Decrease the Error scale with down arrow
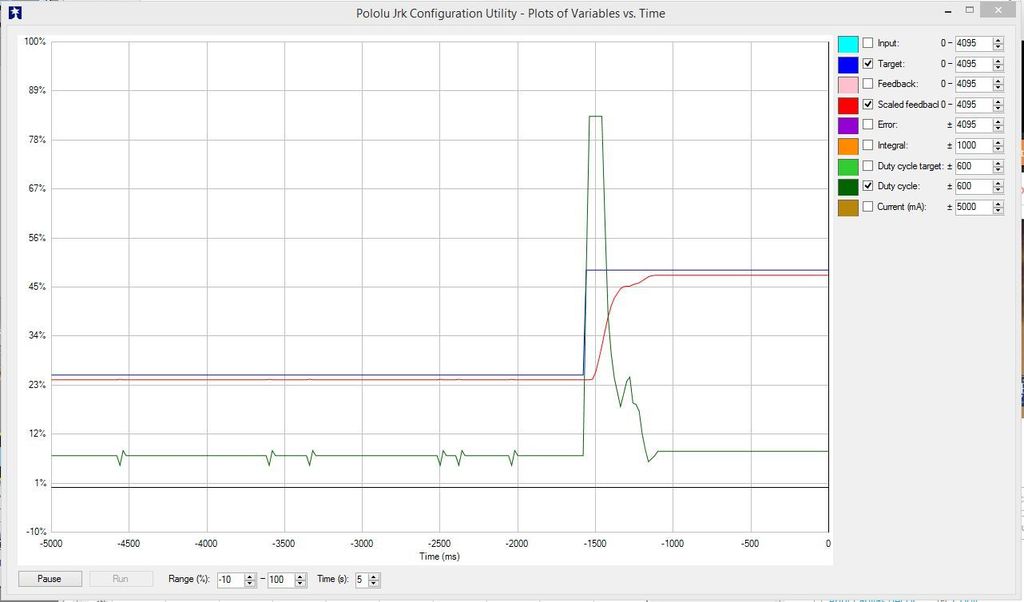 pos(998,129)
